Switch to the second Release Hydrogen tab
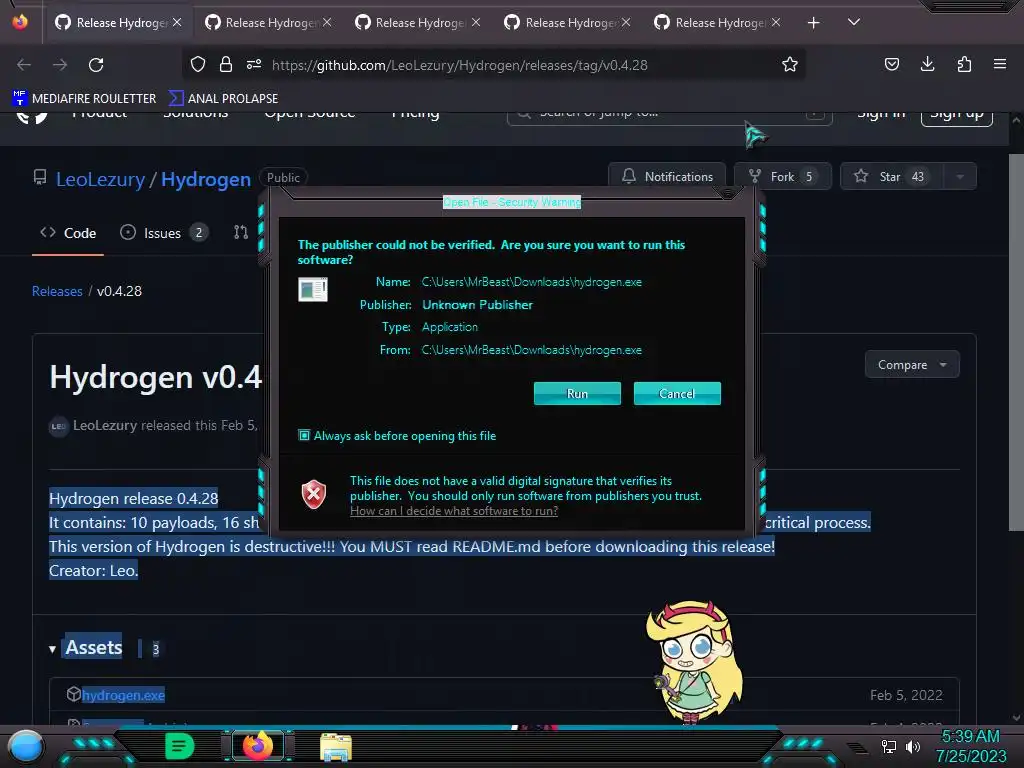1024x768 pixels. click(x=269, y=23)
